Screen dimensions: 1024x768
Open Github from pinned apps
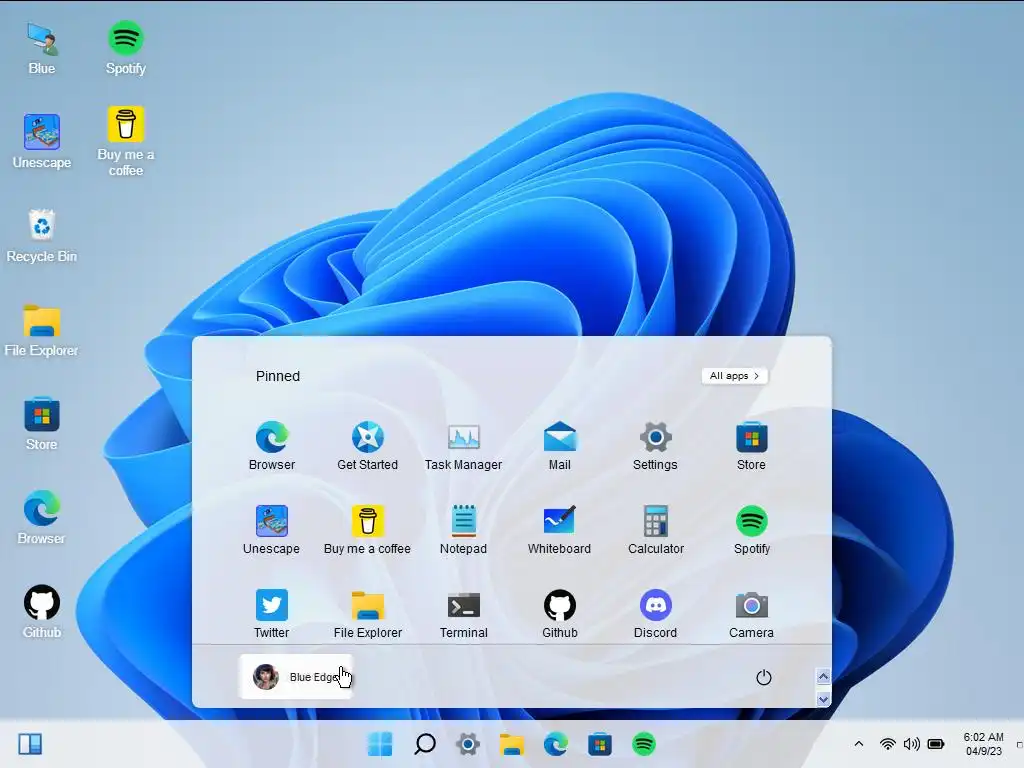(x=560, y=613)
